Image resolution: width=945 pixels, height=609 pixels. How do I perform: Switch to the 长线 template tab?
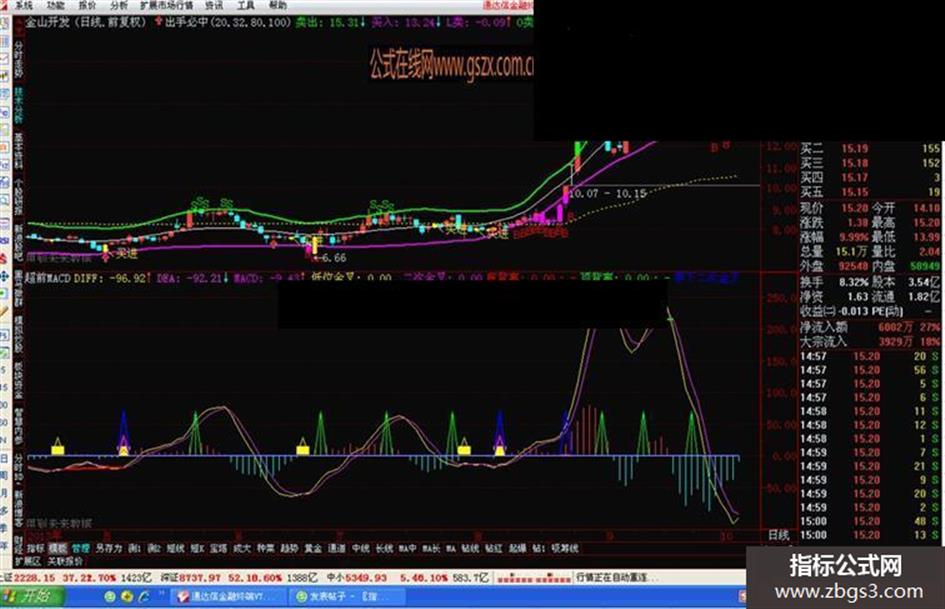click(x=384, y=548)
